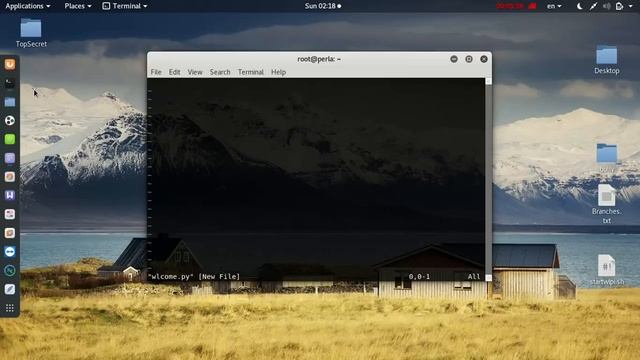Open the TopSecret folder on desktop
Viewport: 640px width, 360px height.
(31, 32)
